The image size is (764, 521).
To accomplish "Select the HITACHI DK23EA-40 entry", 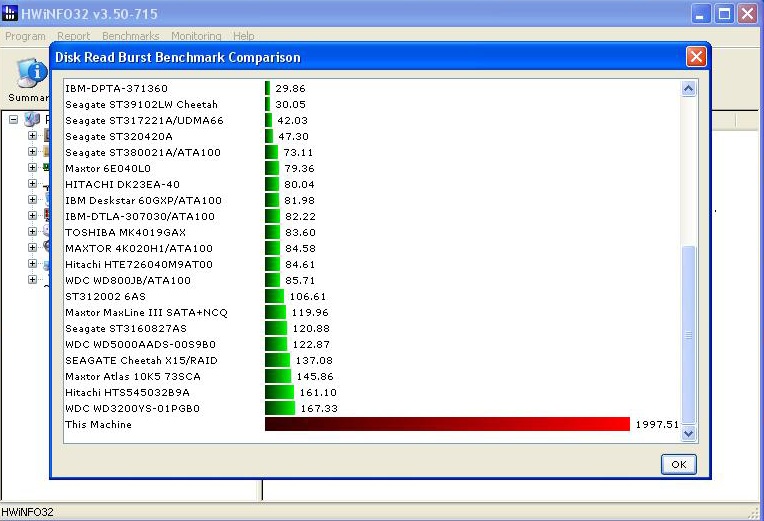I will [122, 185].
